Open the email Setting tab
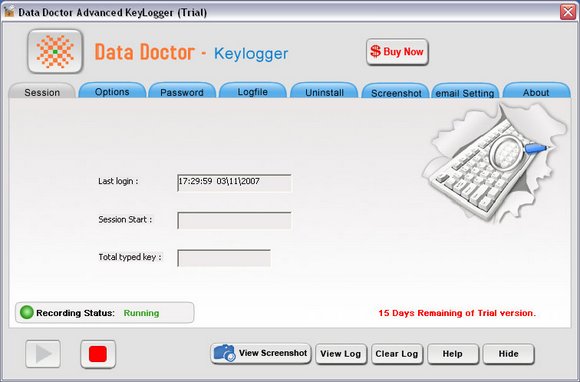Image resolution: width=580 pixels, height=382 pixels. coord(465,92)
